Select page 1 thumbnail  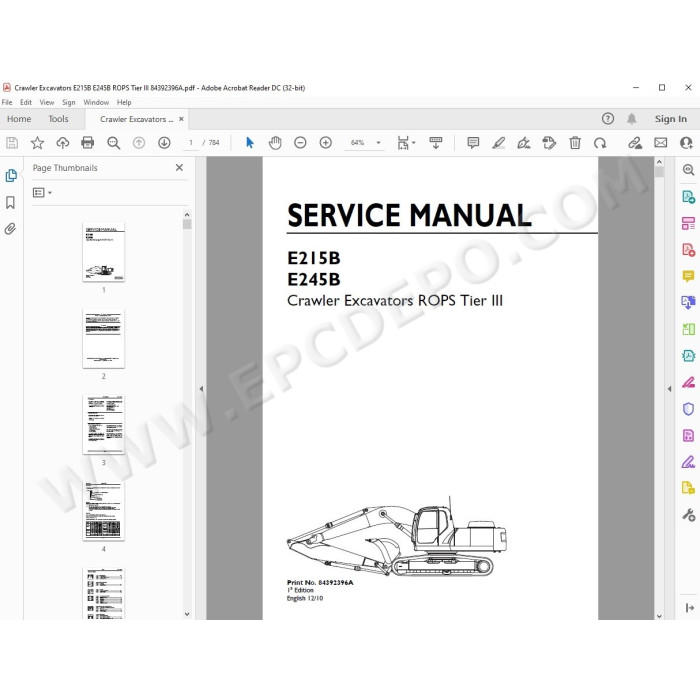coord(104,252)
